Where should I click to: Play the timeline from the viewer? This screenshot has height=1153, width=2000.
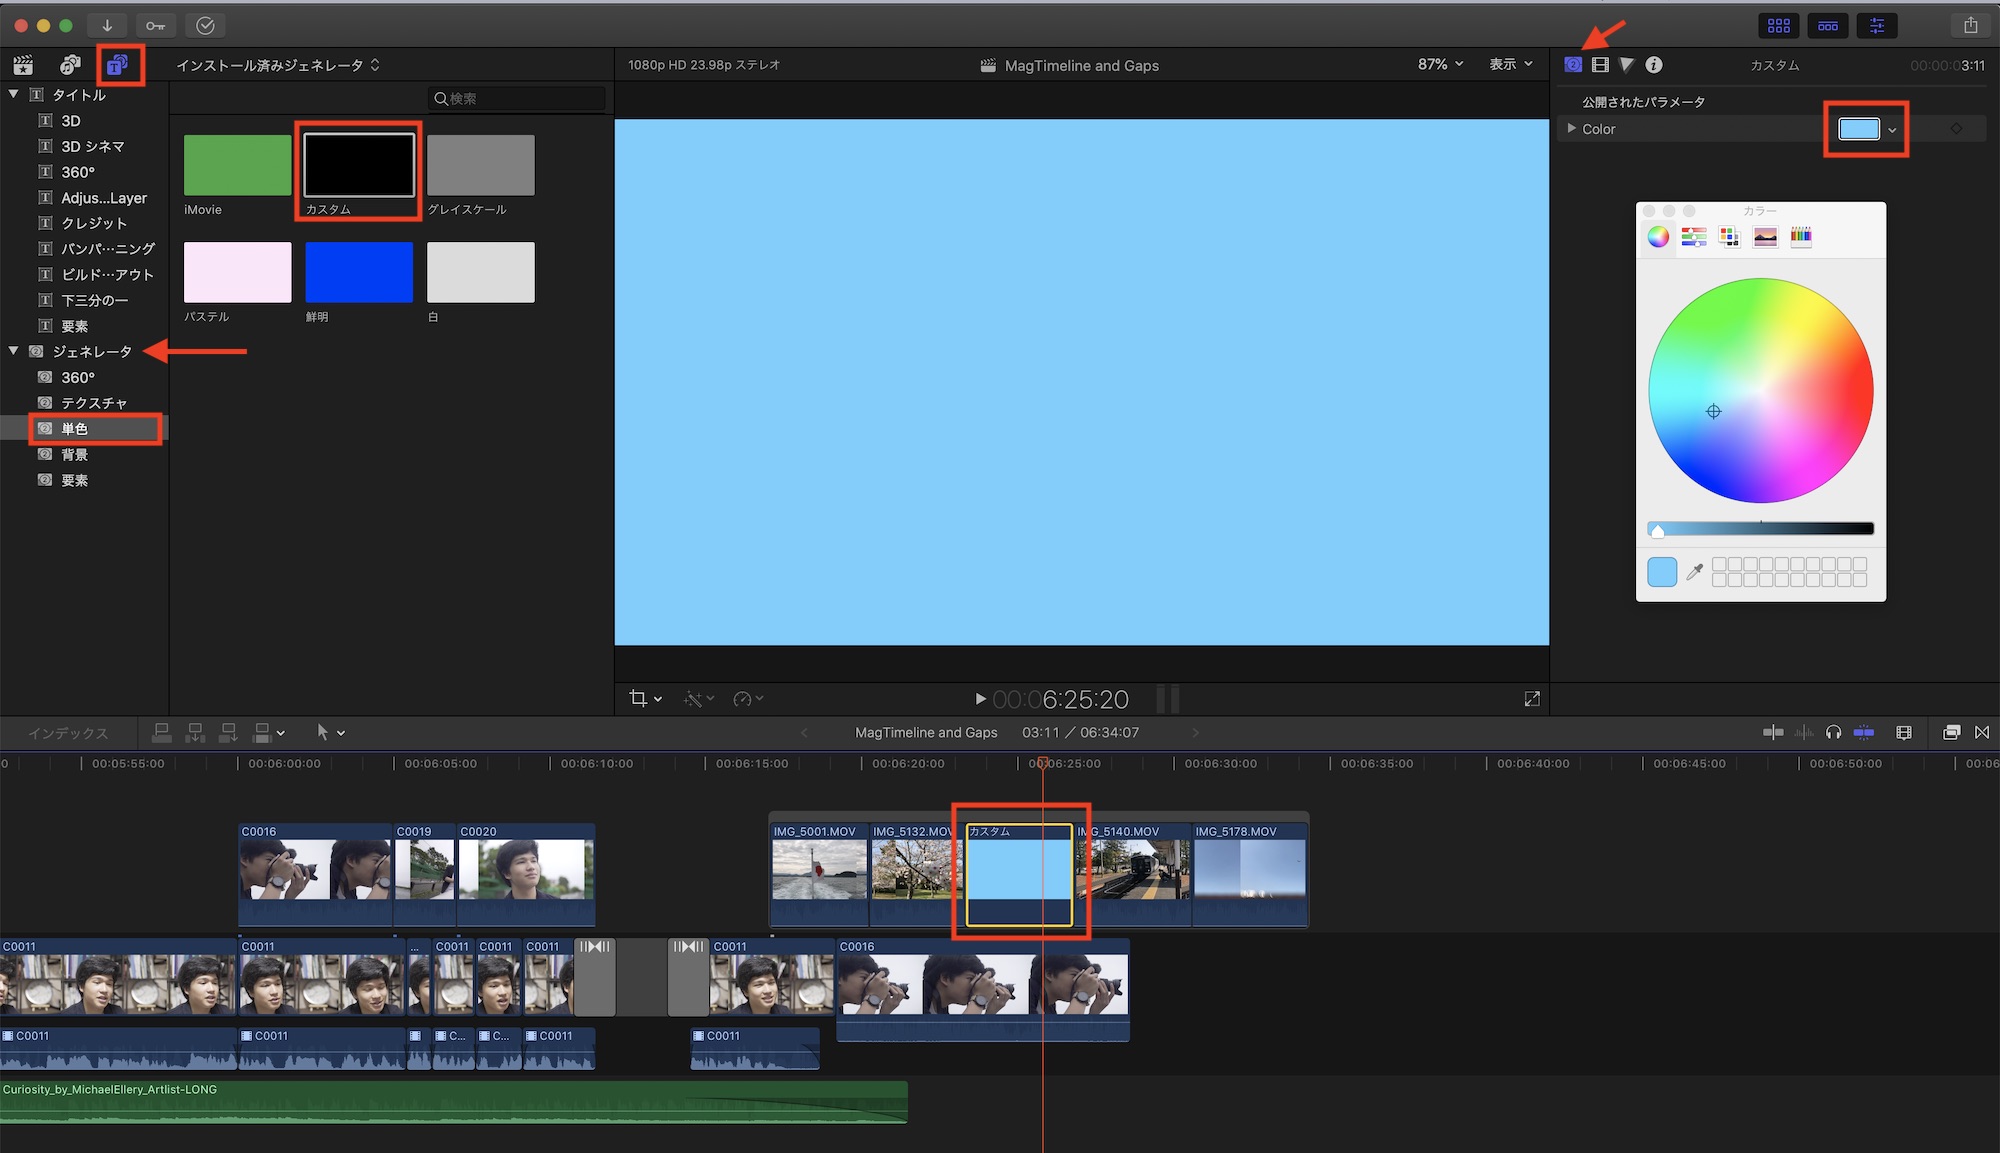click(980, 699)
